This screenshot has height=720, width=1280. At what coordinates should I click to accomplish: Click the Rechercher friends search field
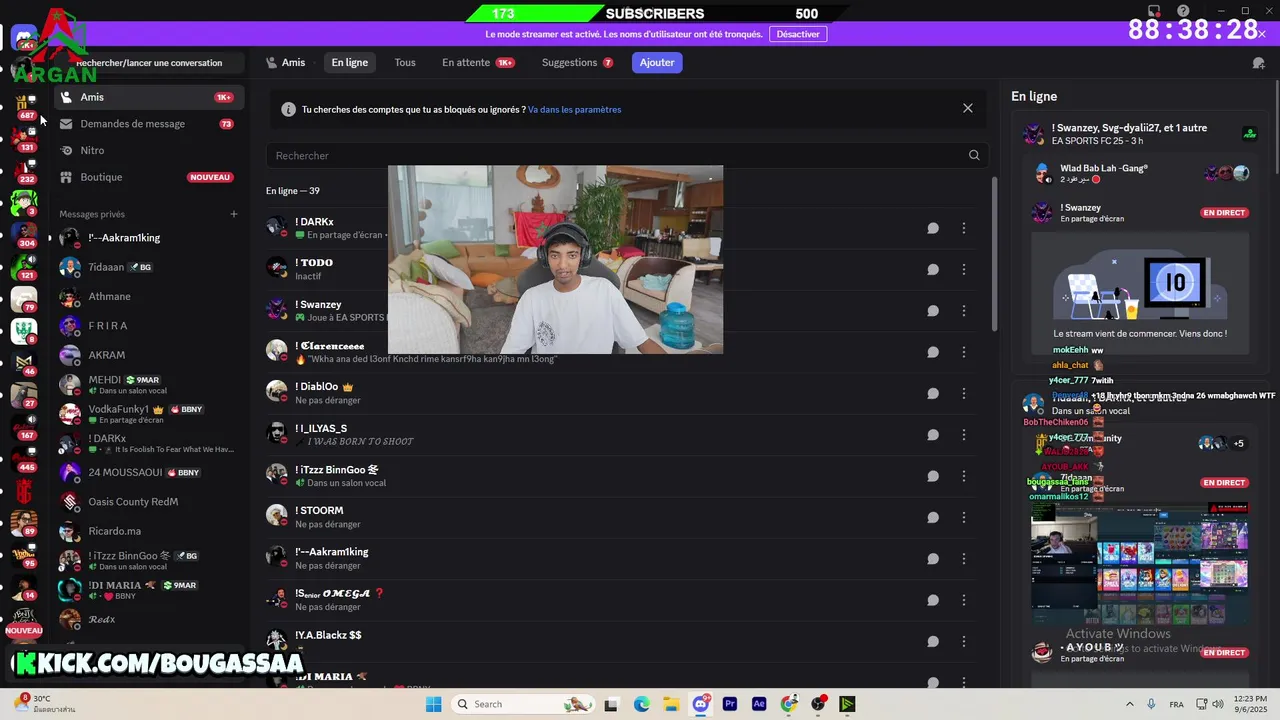point(627,155)
